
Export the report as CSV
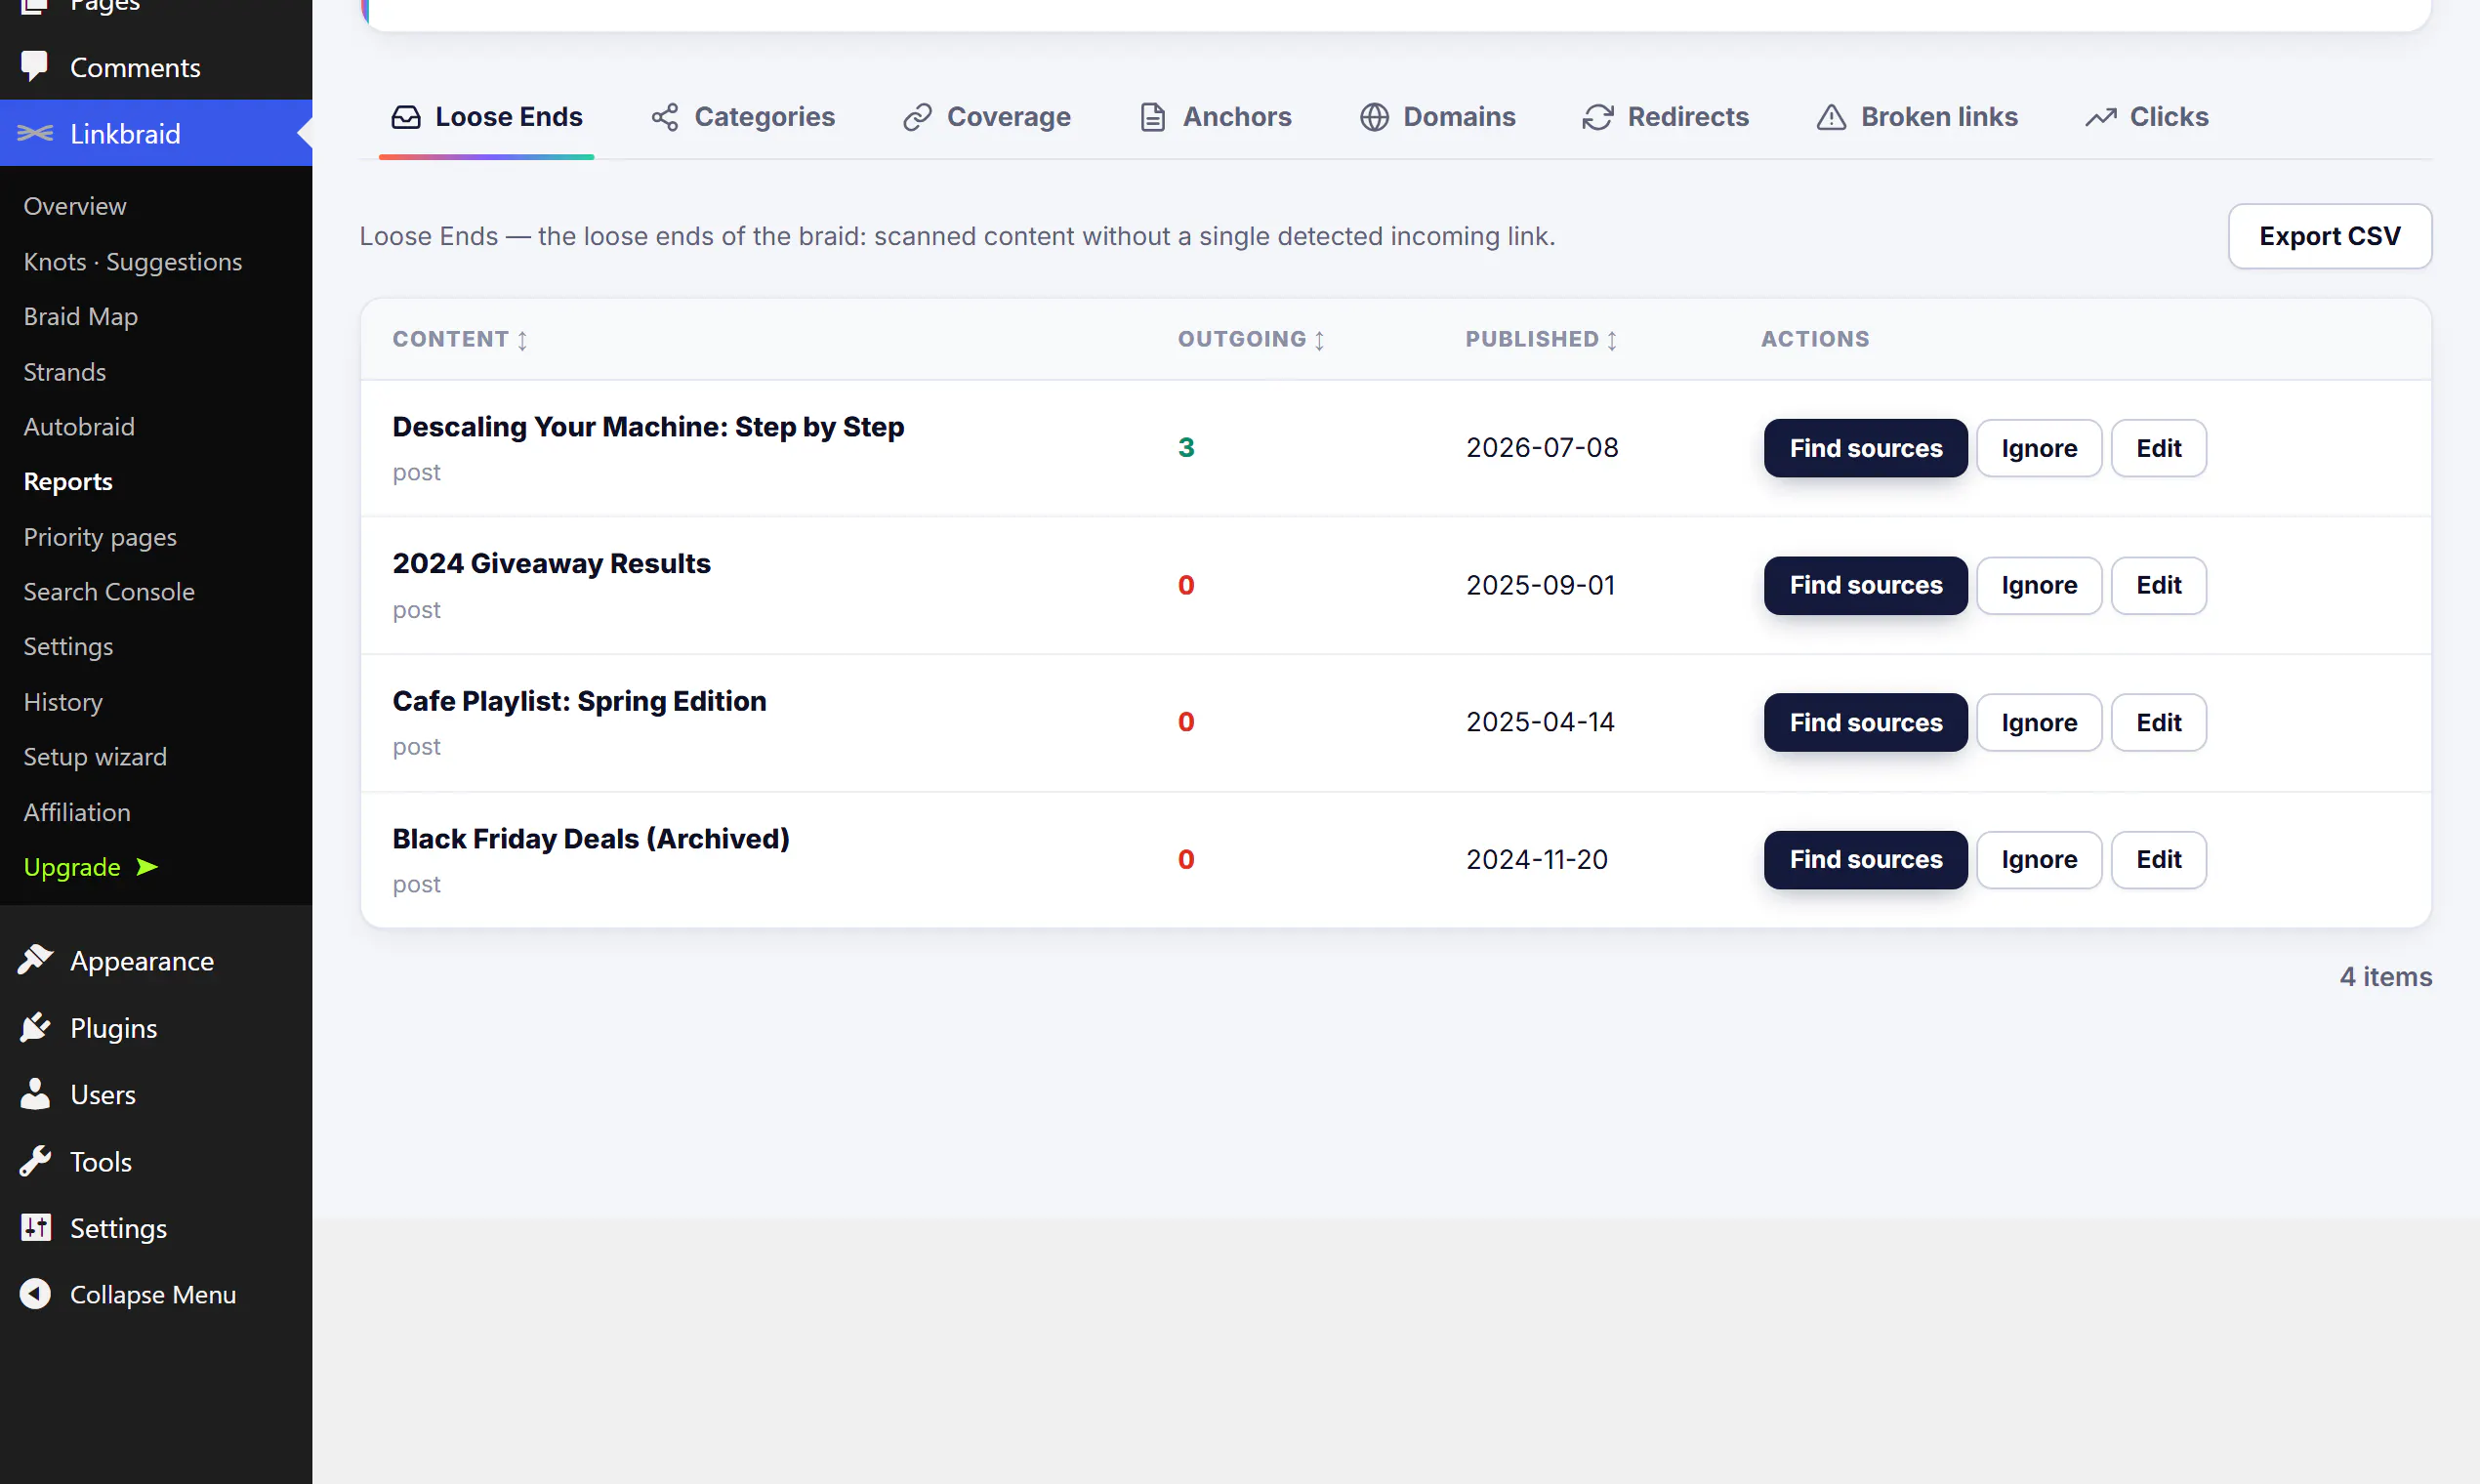(x=2329, y=236)
